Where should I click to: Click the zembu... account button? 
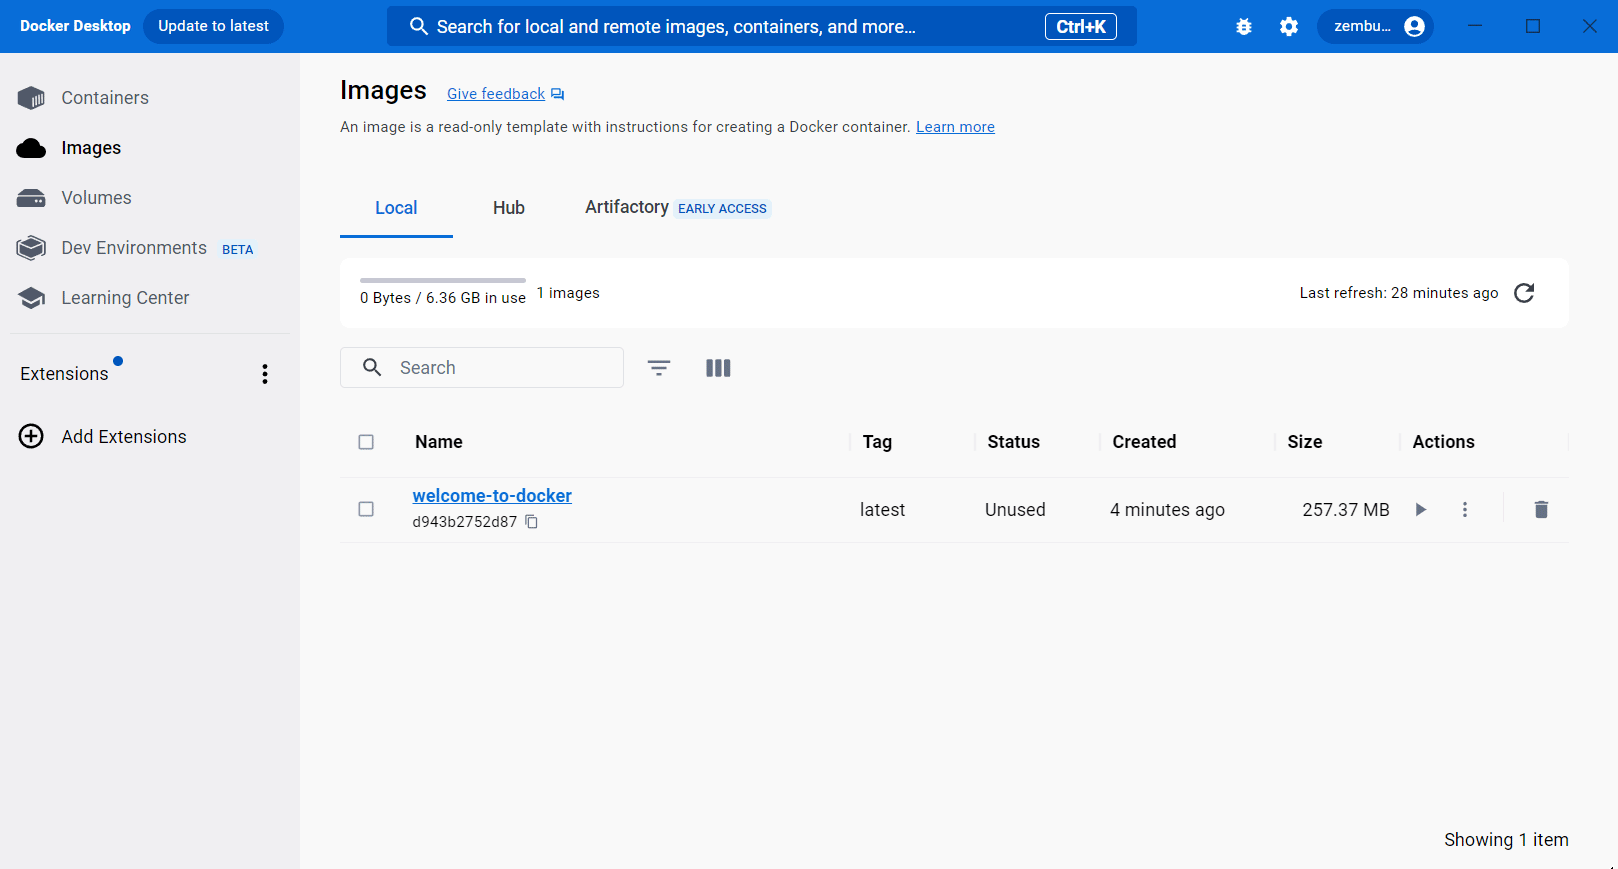[x=1375, y=27]
